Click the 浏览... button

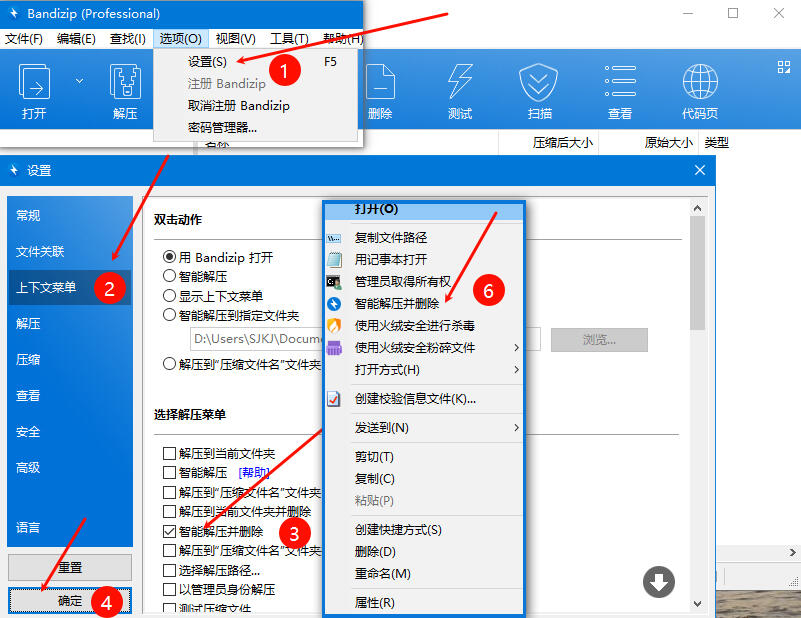tap(599, 340)
